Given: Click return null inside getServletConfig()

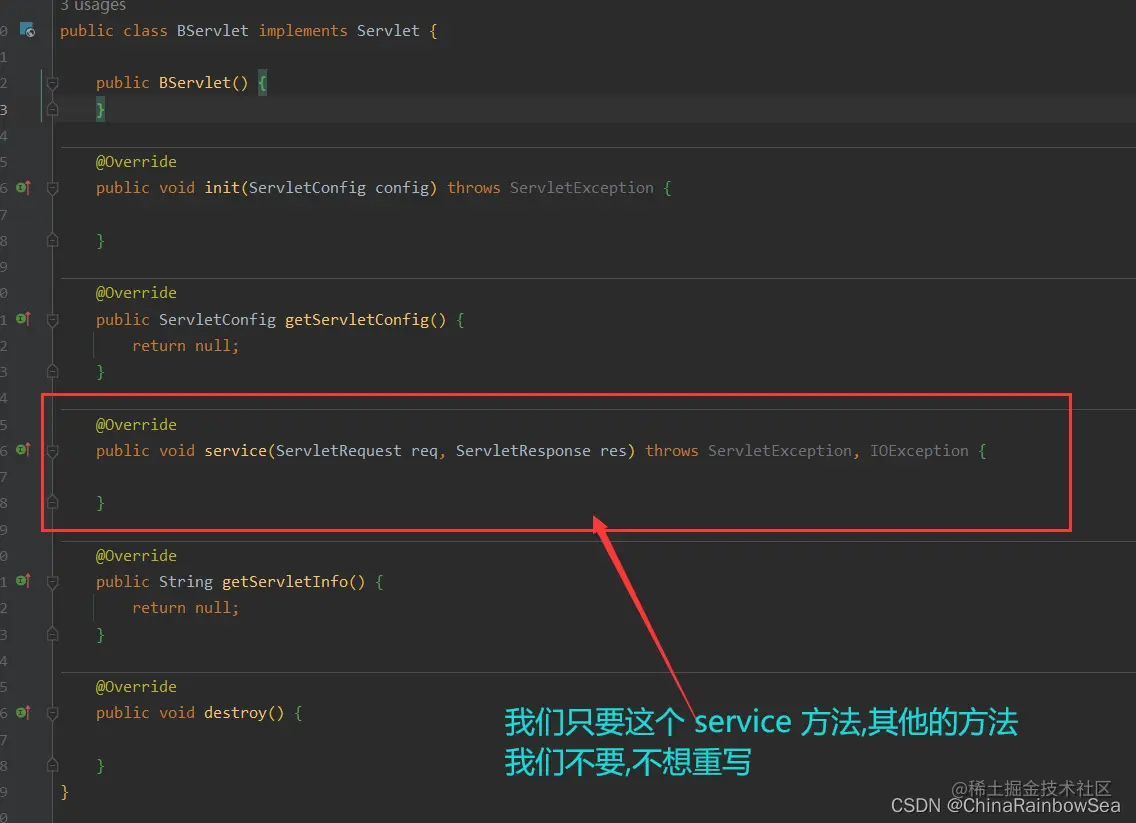Looking at the screenshot, I should 185,346.
